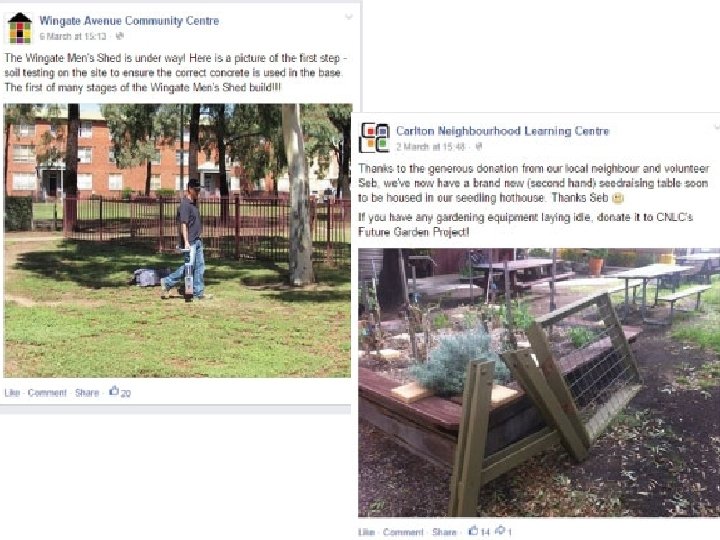The width and height of the screenshot is (720, 540).
Task: Click the comment bubble count on Carlton post
Action: (x=503, y=531)
